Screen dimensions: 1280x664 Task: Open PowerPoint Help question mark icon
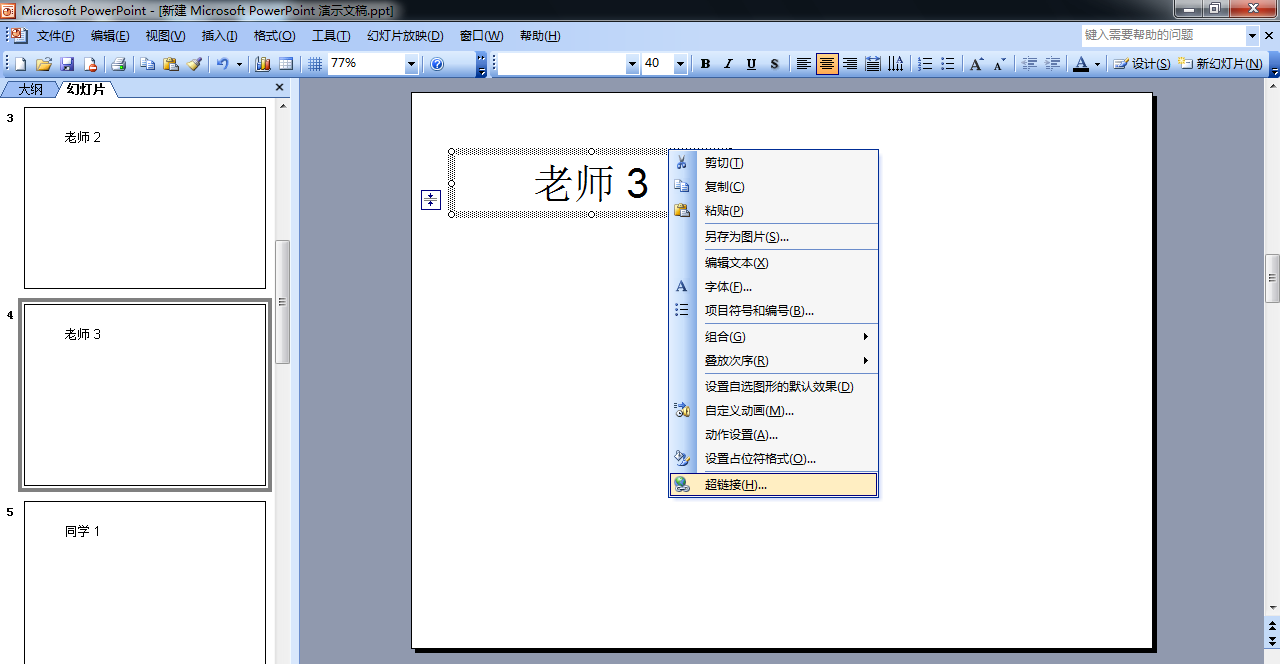point(437,64)
